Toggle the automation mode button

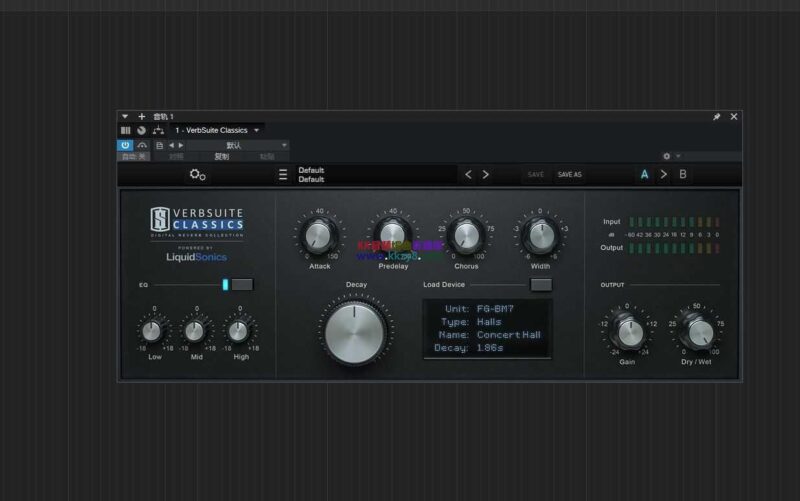(x=134, y=157)
